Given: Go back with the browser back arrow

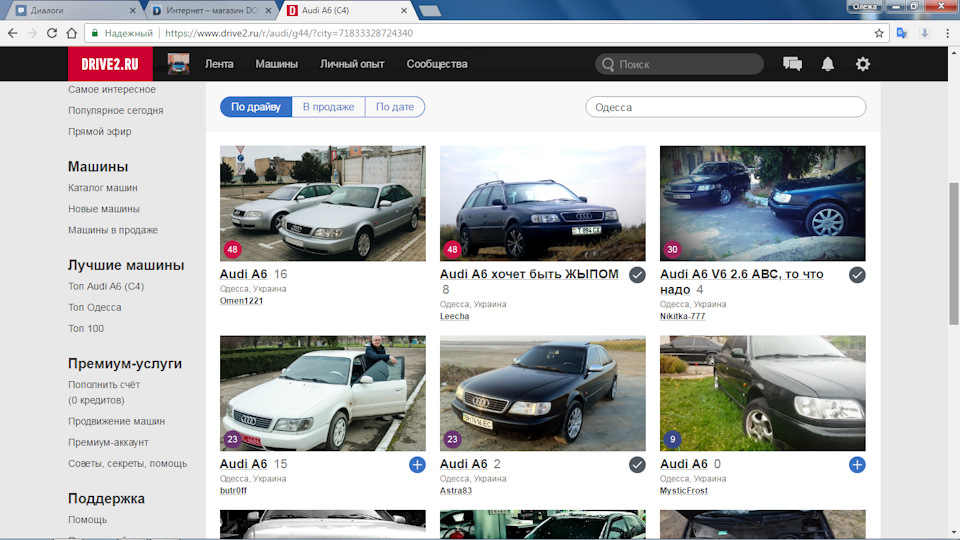Looking at the screenshot, I should tap(12, 33).
